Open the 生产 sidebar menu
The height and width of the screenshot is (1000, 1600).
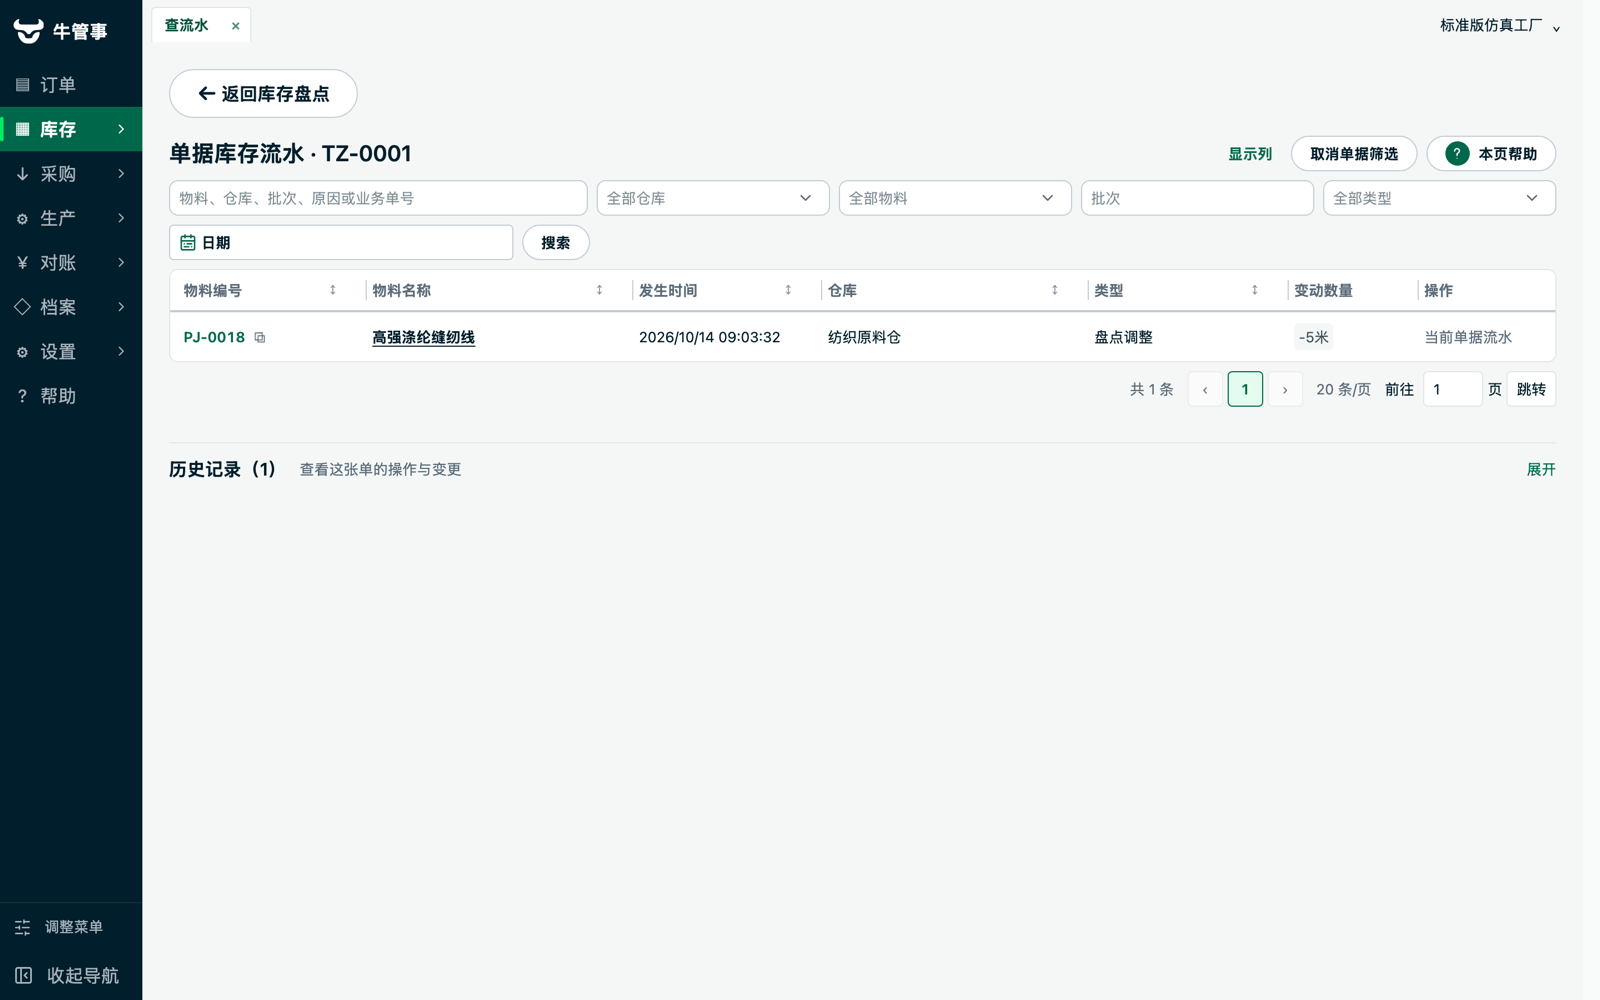71,218
